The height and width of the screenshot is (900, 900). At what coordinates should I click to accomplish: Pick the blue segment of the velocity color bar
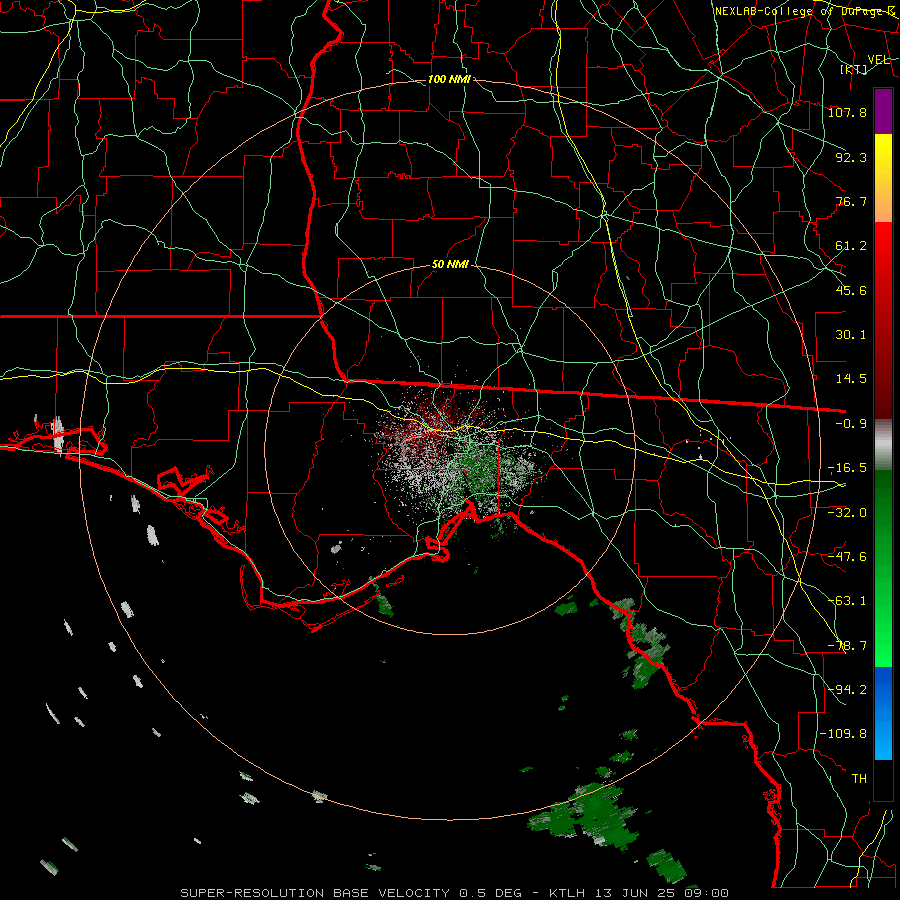[883, 713]
